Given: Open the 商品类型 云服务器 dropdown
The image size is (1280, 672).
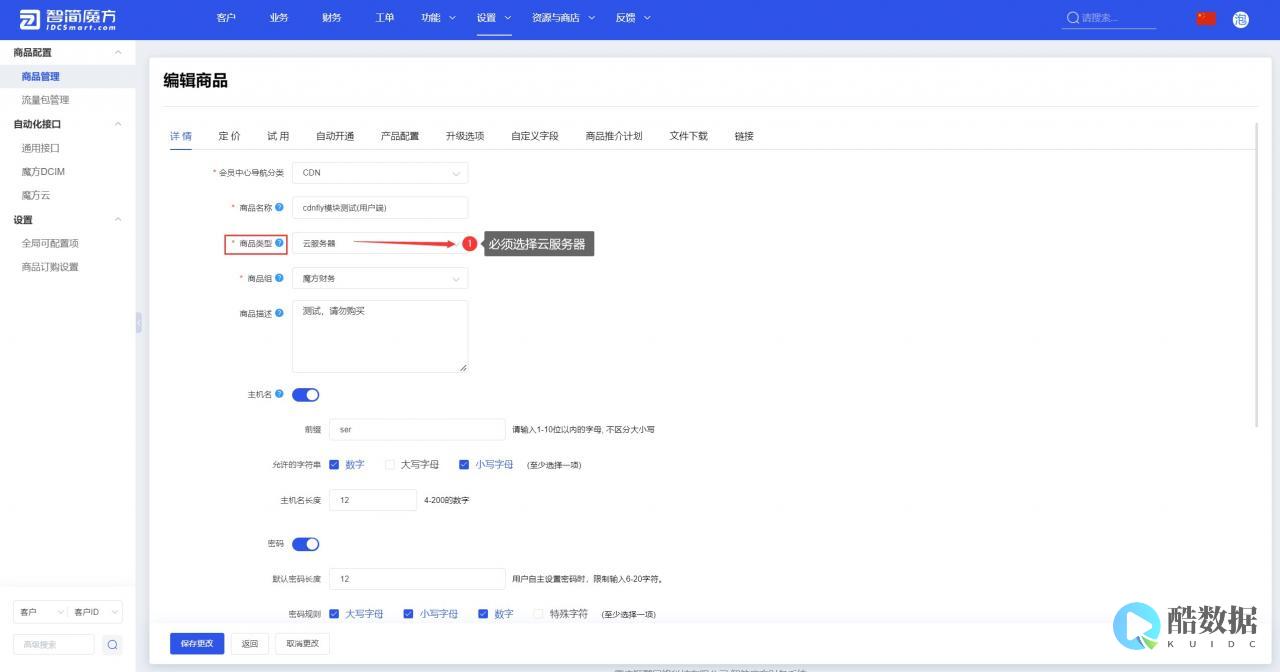Looking at the screenshot, I should click(380, 243).
